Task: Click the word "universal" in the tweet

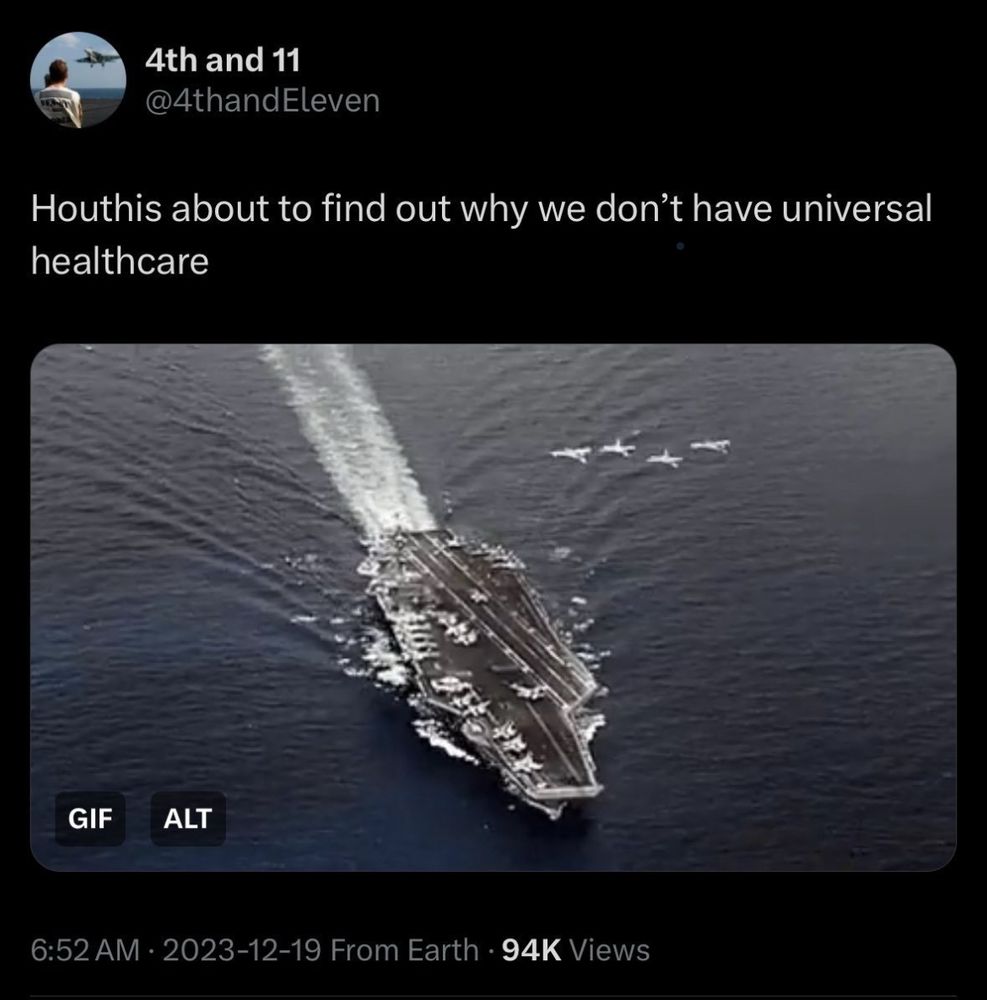Action: pyautogui.click(x=856, y=209)
